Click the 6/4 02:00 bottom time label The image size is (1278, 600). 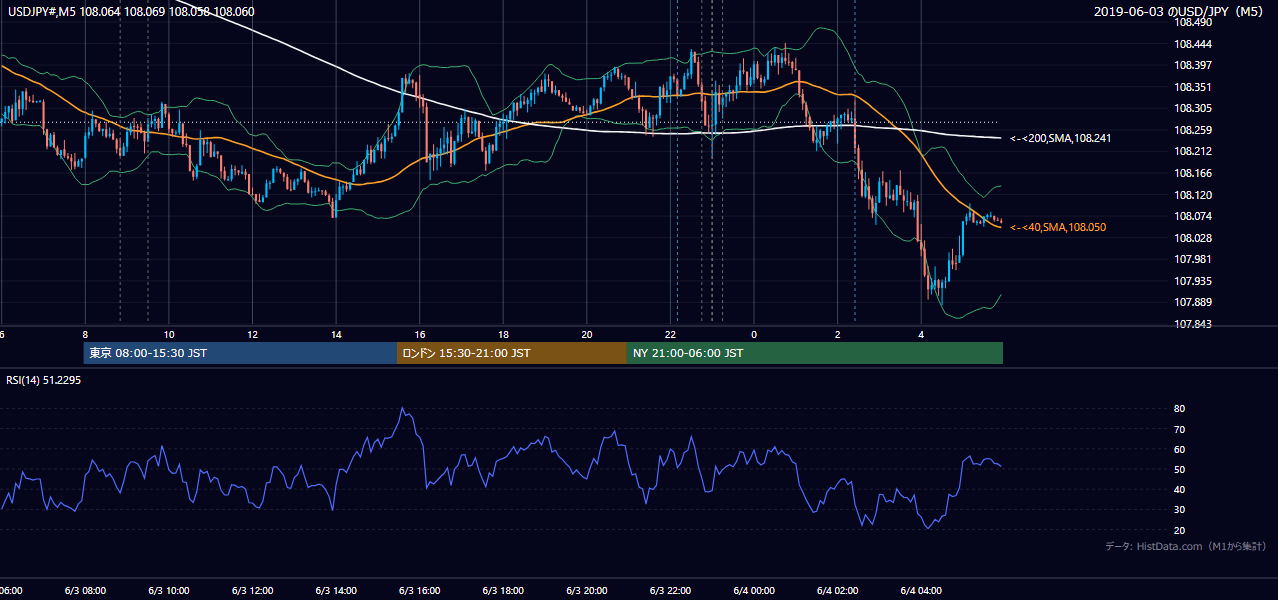pos(837,591)
